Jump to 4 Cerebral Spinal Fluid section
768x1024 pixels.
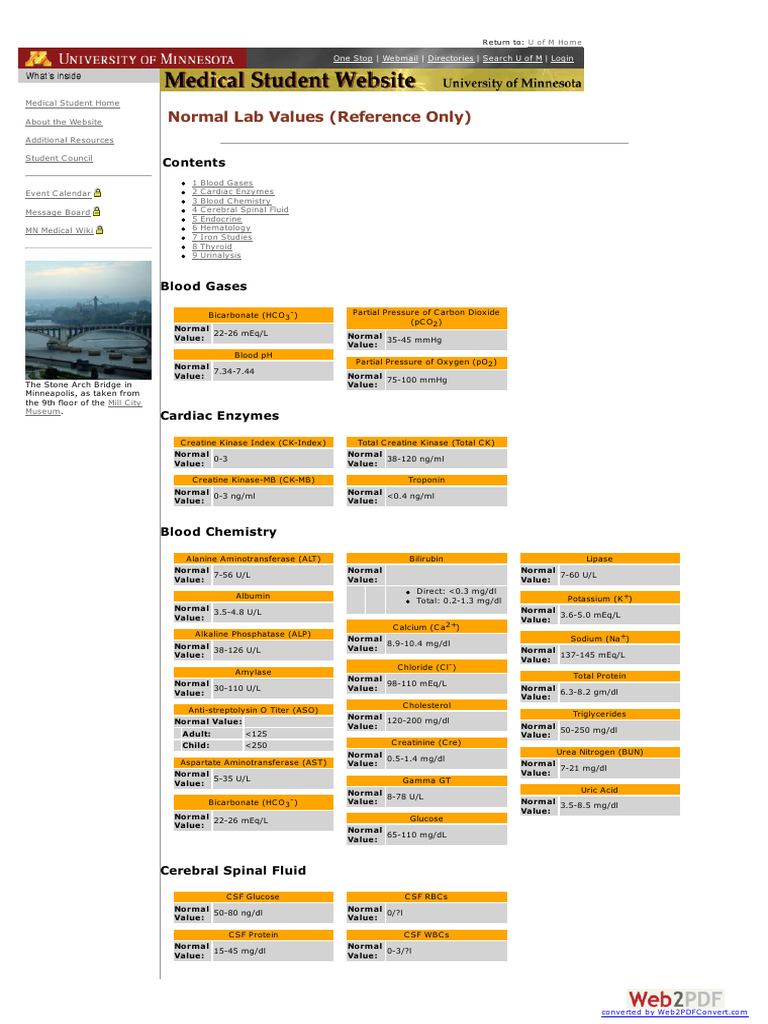click(x=240, y=210)
